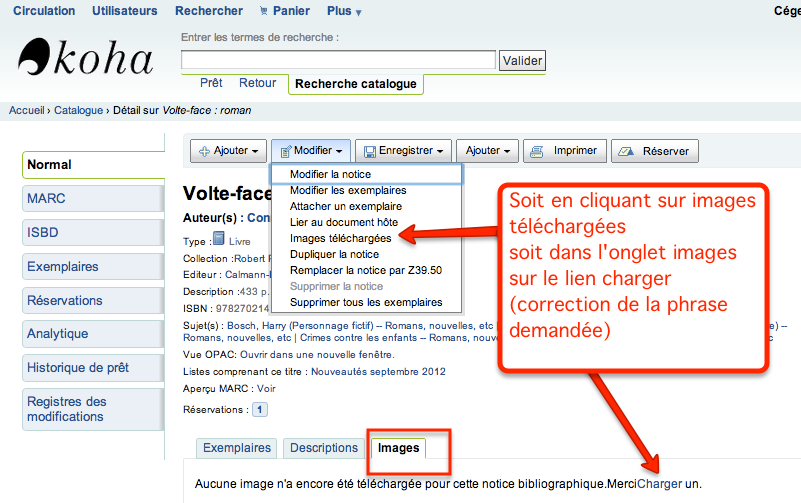Click the Calmann editor link
Viewport: 801px width, 503px height.
coord(247,275)
